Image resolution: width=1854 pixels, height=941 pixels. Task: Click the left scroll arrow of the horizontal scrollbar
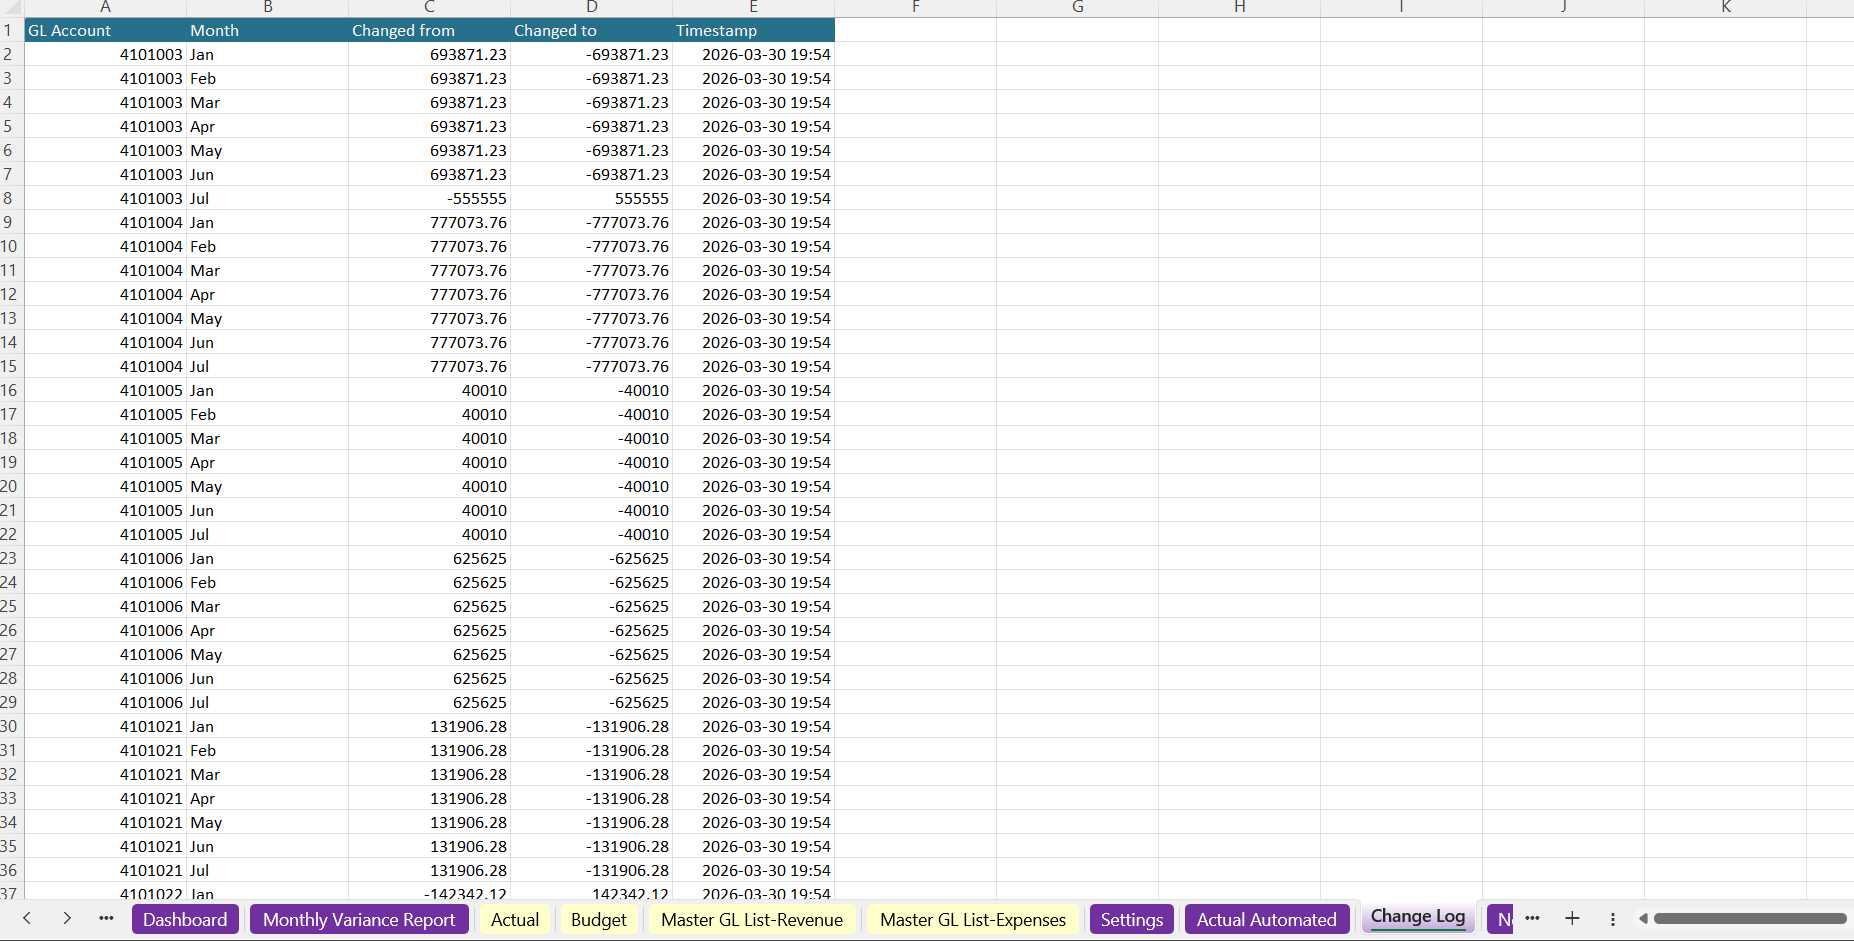[1643, 918]
